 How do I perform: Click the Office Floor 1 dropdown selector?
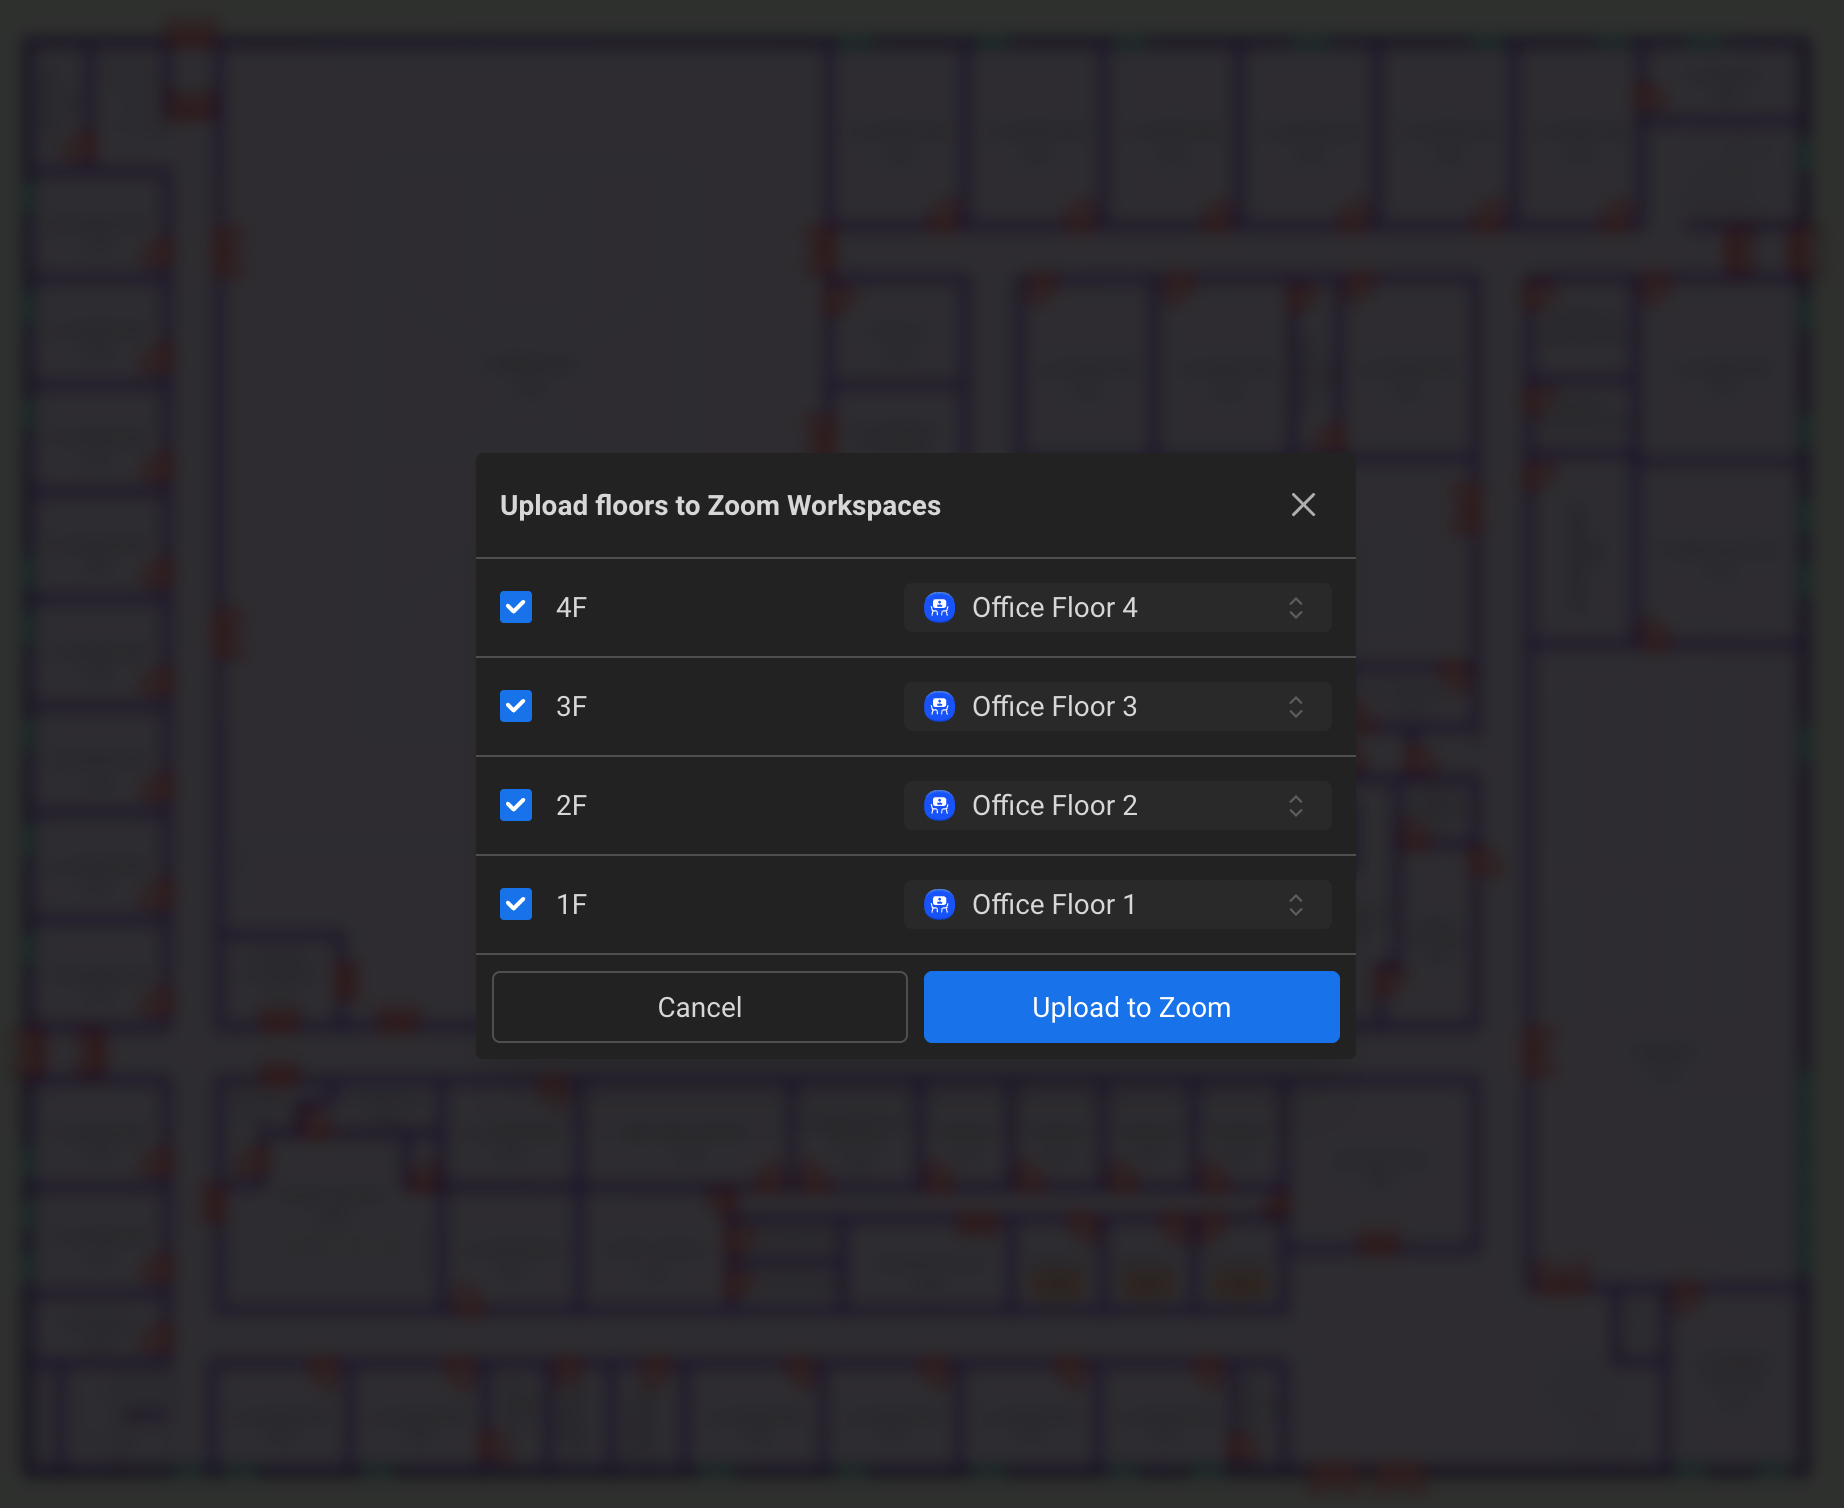[x=1117, y=904]
